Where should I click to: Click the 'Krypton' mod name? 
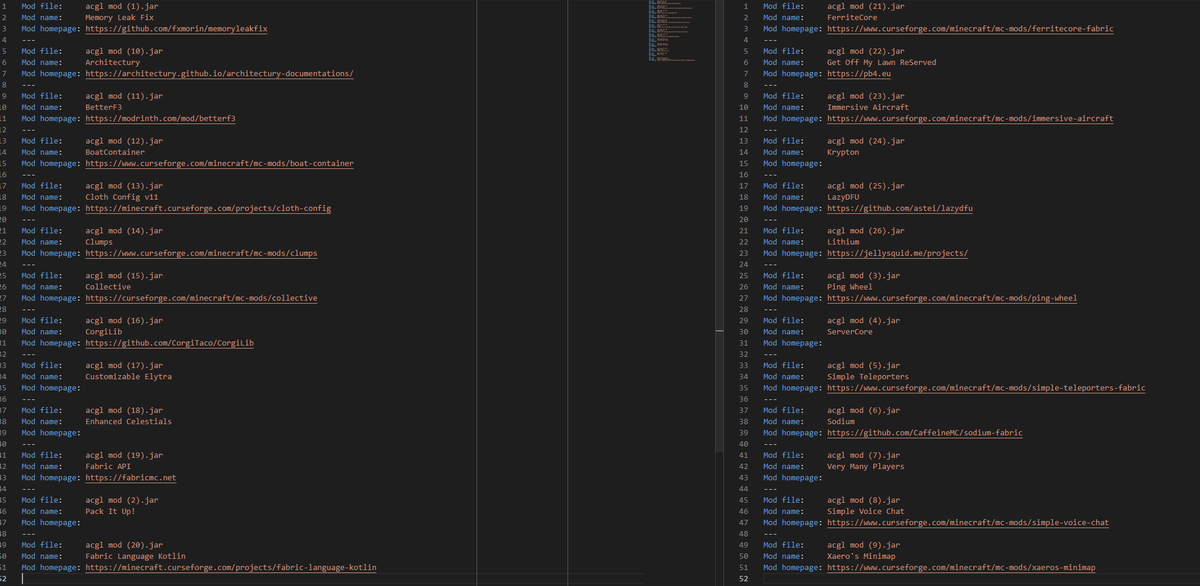point(843,153)
